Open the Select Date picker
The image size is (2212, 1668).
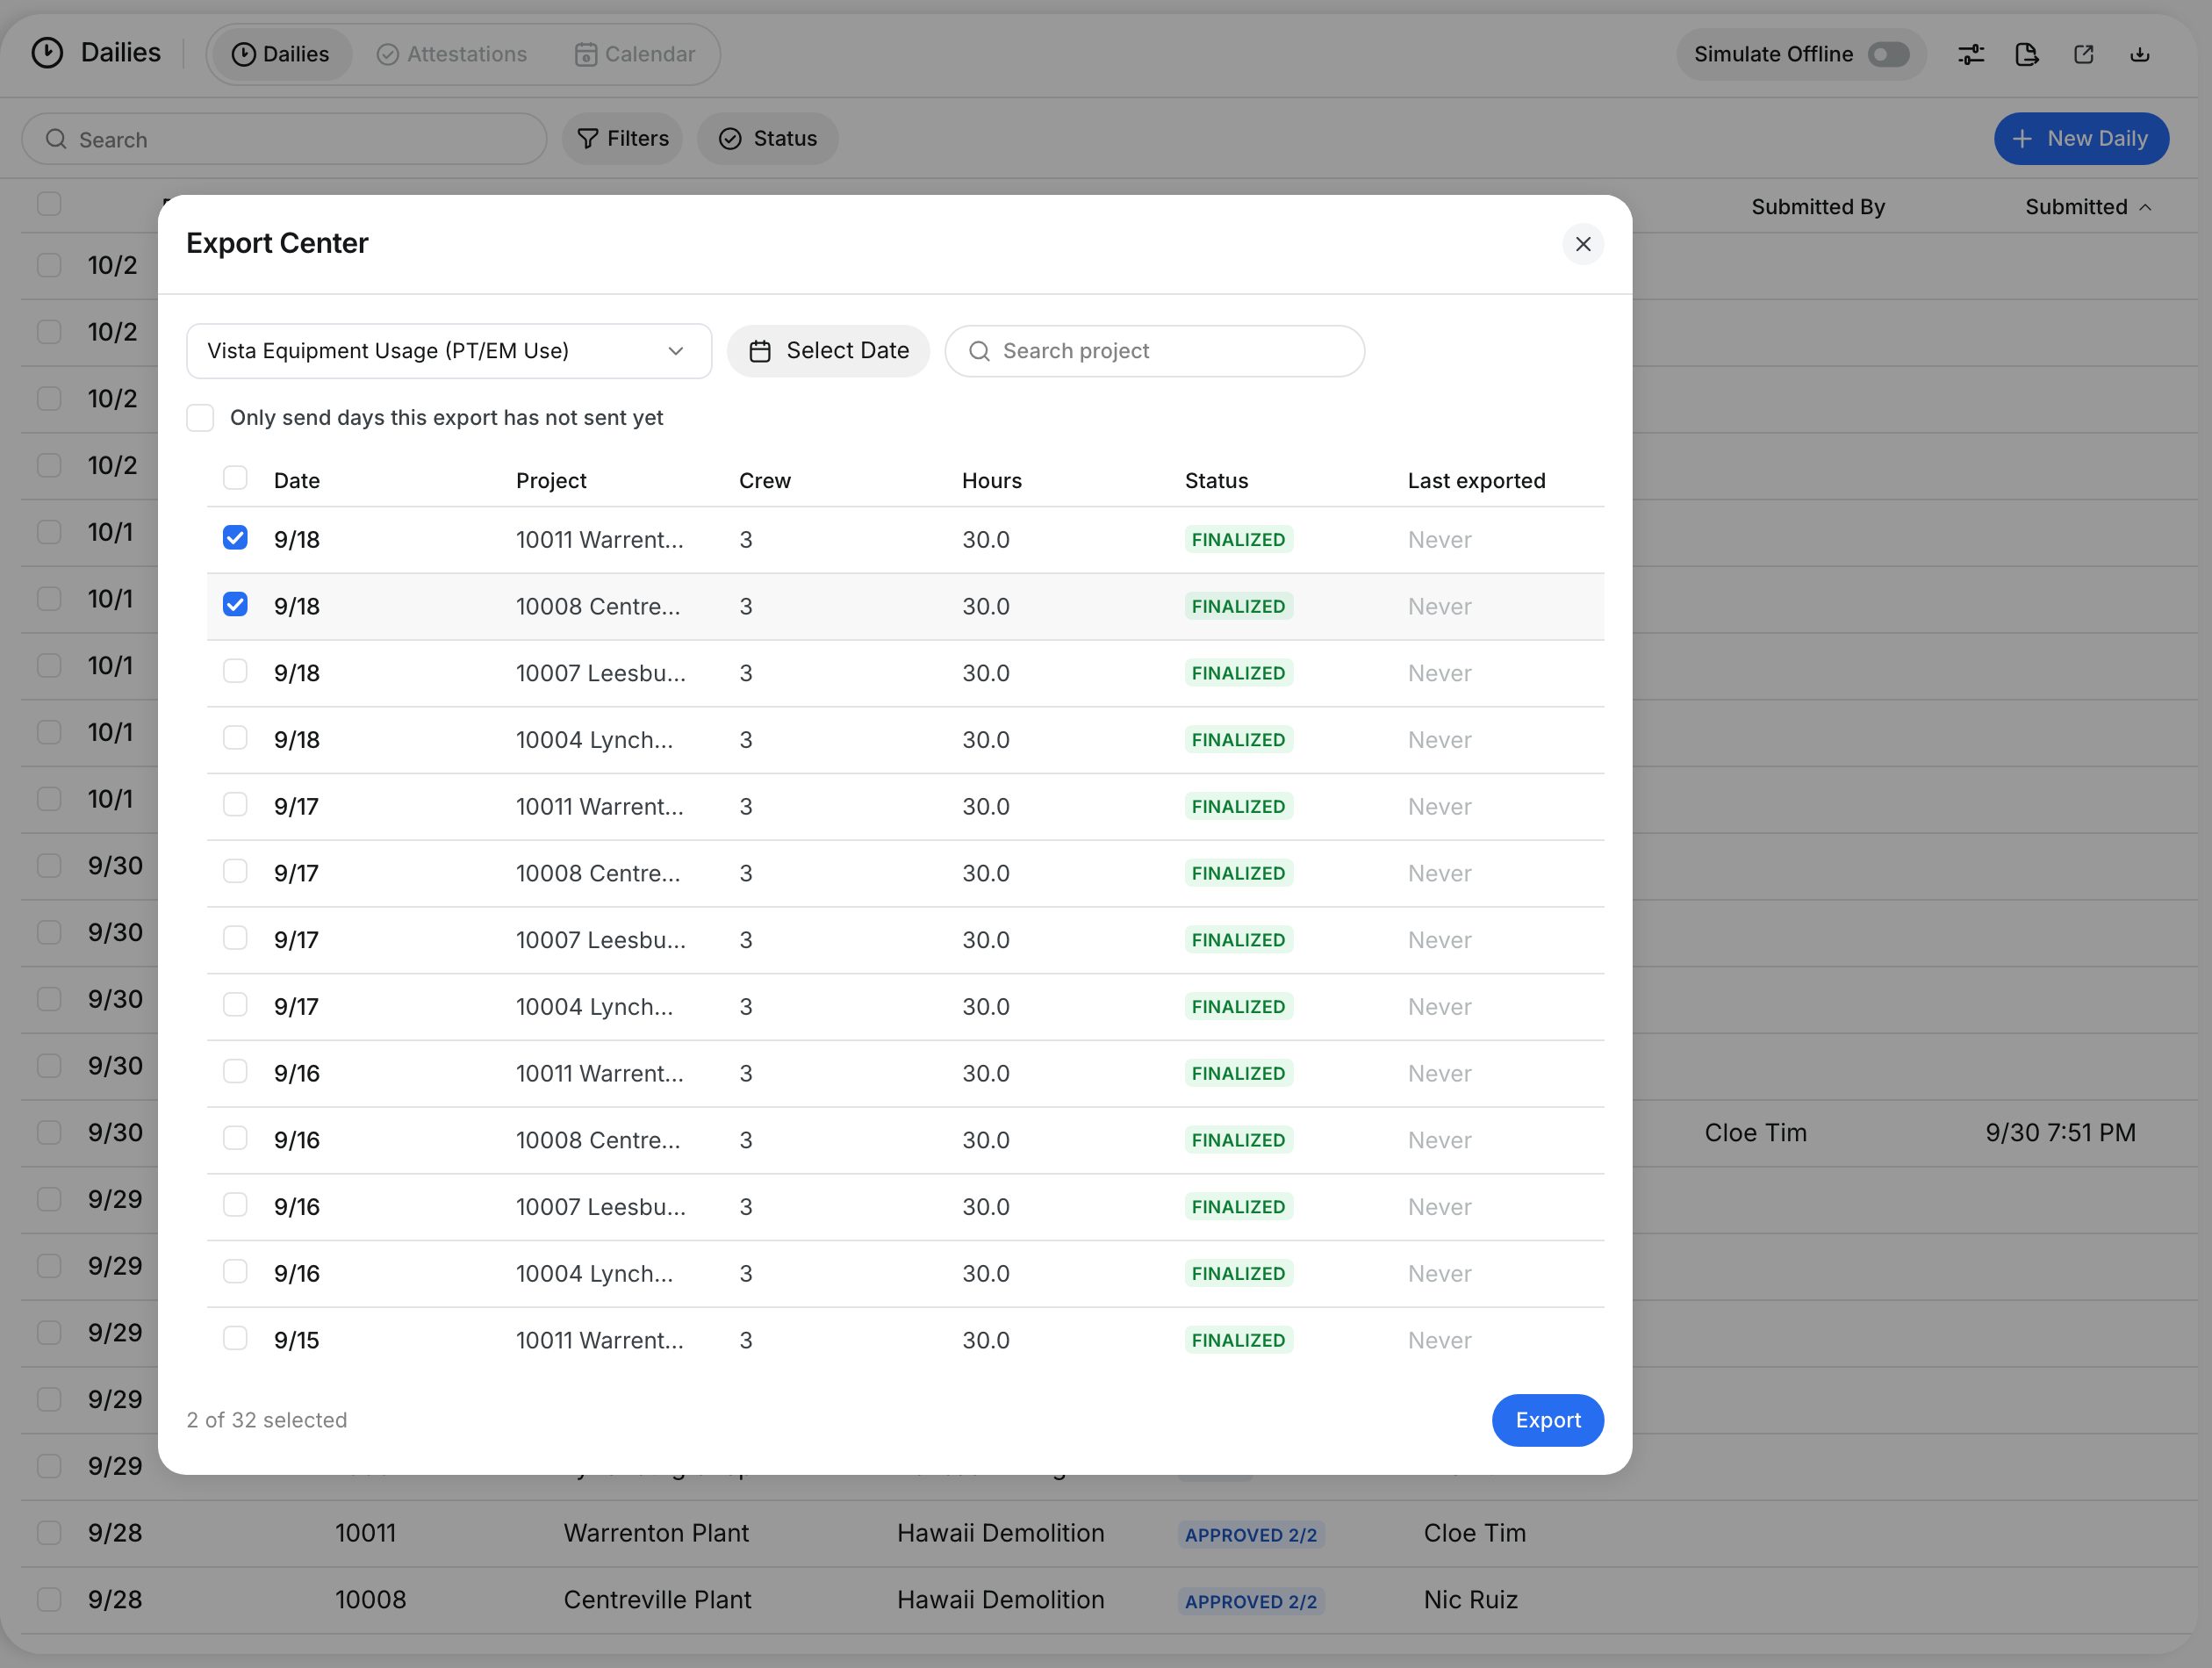[x=828, y=351]
